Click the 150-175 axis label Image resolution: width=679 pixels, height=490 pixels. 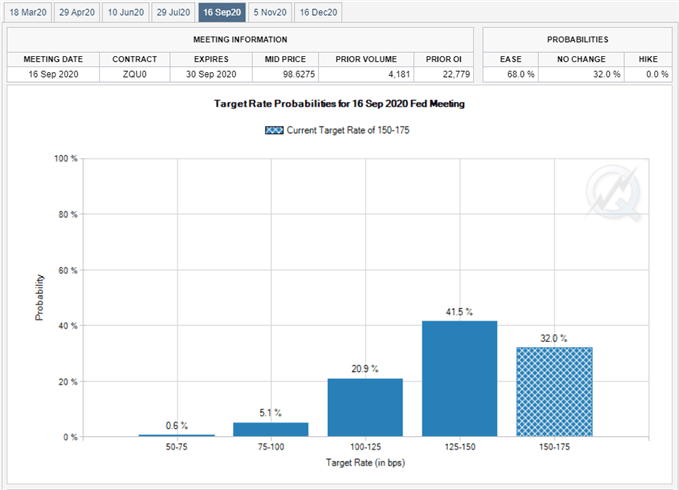click(x=554, y=447)
